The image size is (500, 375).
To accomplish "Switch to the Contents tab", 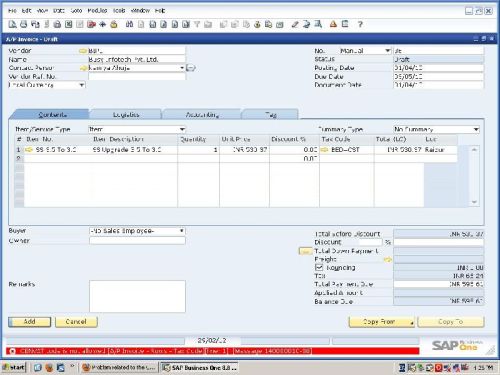I will [x=52, y=115].
